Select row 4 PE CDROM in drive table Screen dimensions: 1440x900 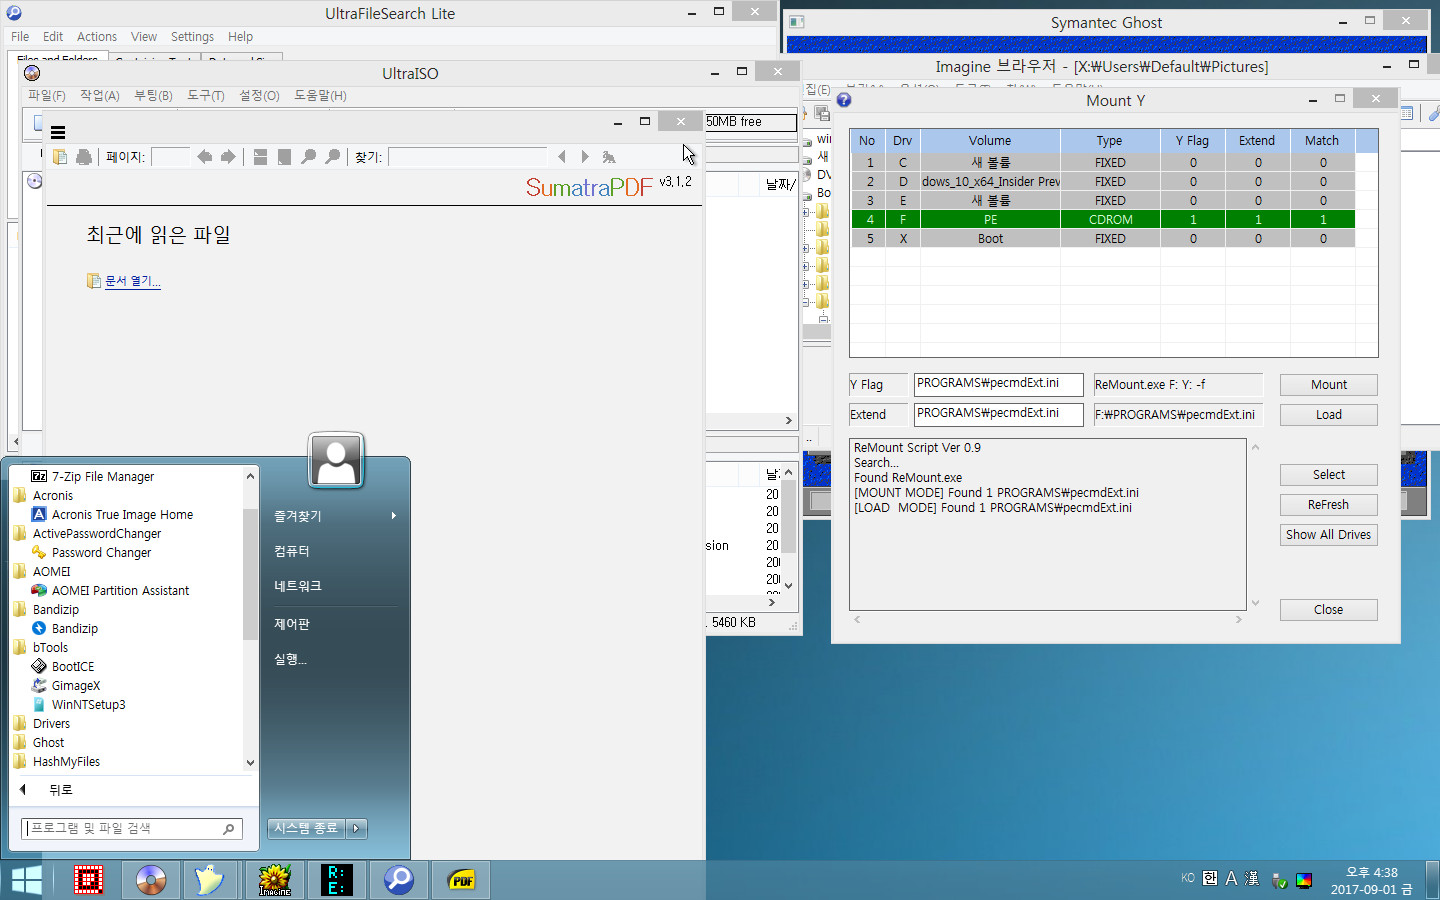tap(1102, 220)
